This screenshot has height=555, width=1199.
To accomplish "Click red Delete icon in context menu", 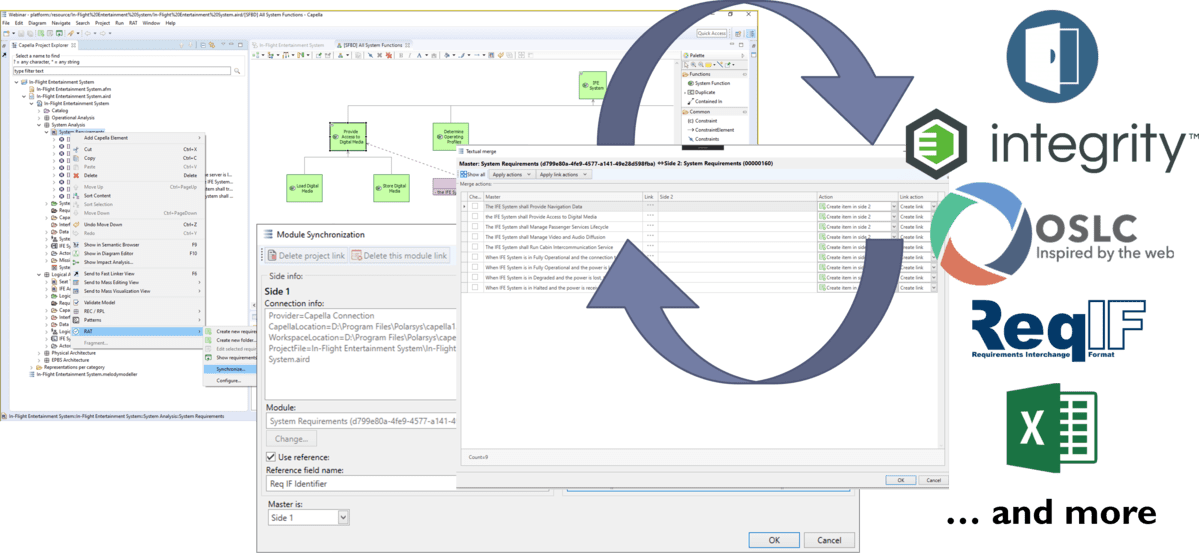I will 76,175.
